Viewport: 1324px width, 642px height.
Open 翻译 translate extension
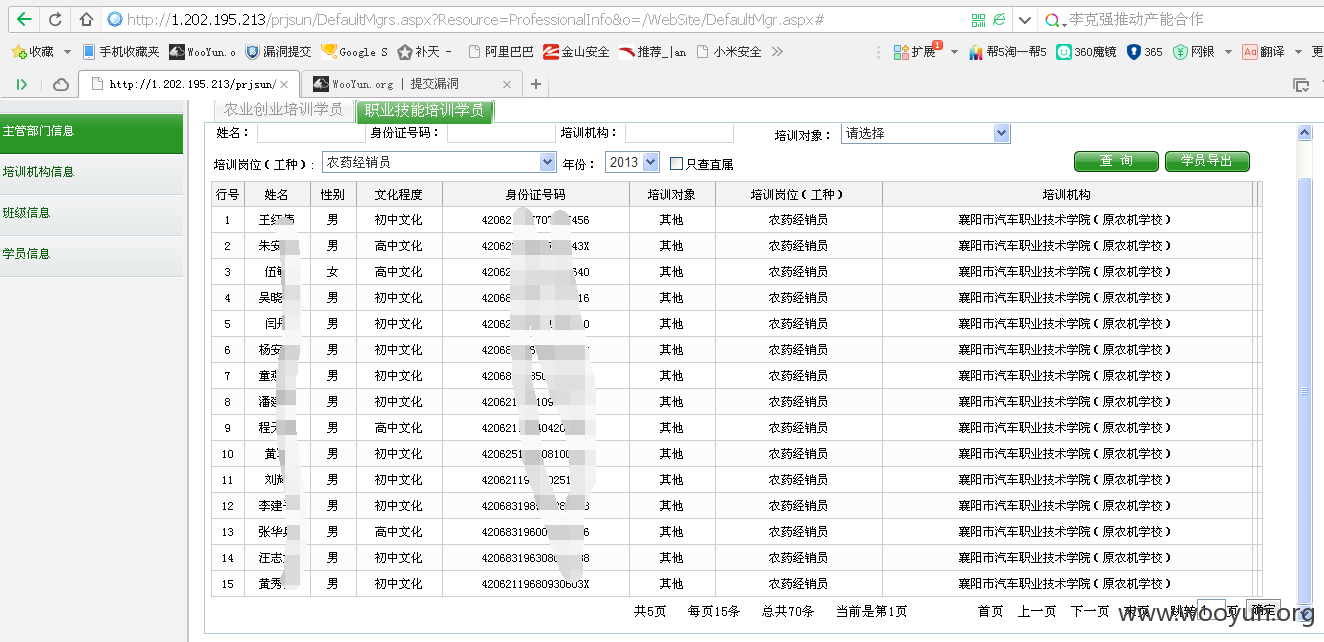pos(1263,51)
